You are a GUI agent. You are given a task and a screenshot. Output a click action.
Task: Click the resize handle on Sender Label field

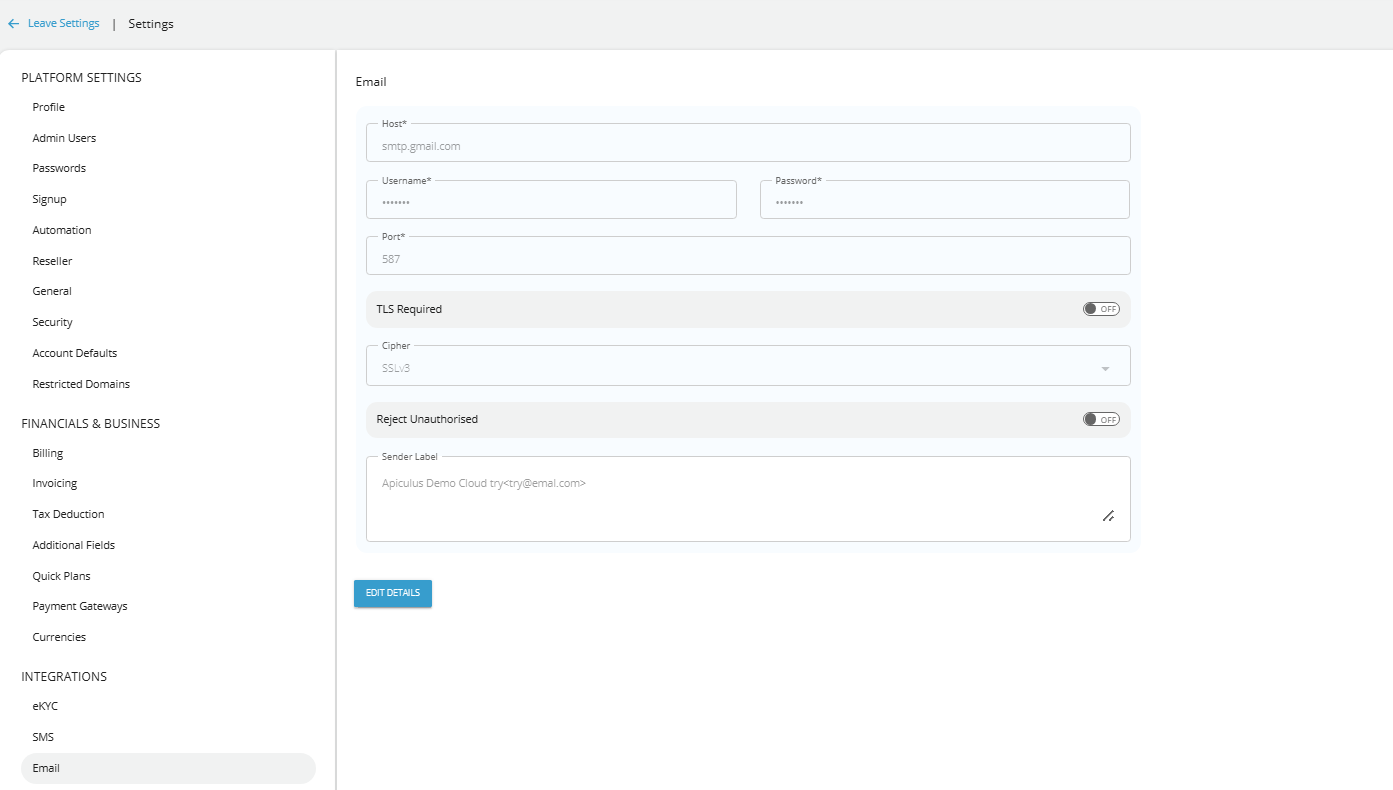point(1108,516)
